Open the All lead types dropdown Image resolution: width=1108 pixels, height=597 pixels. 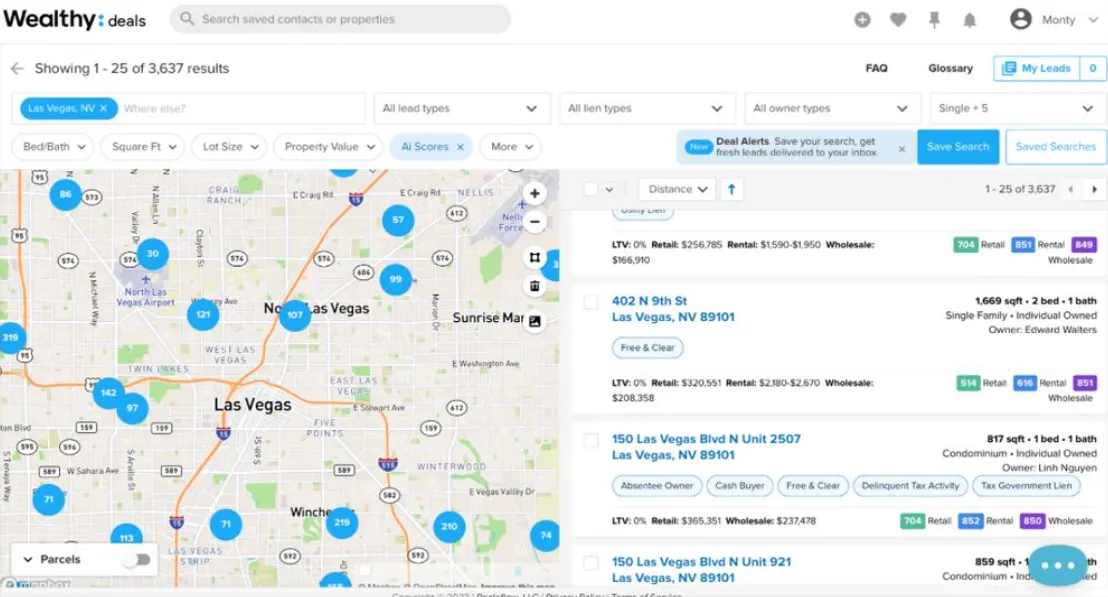click(461, 108)
